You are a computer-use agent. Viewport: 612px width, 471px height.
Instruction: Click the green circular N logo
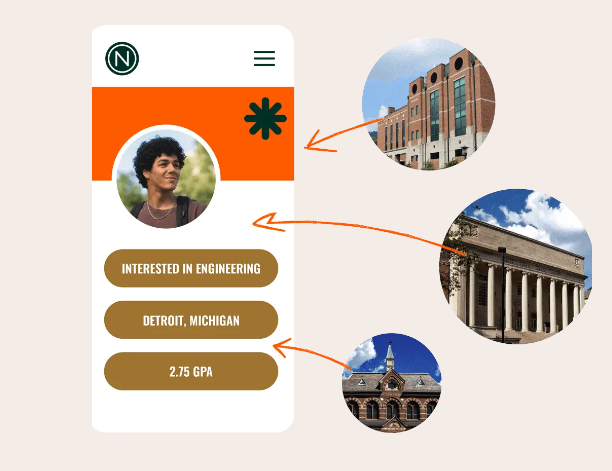point(122,59)
